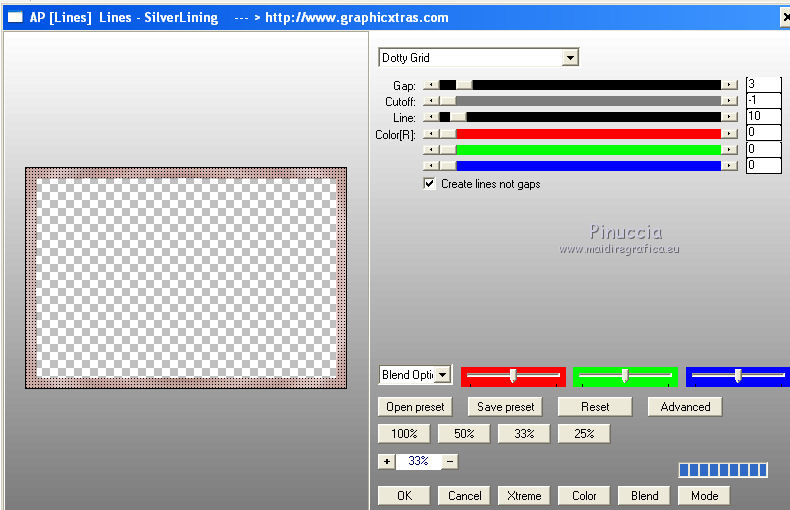Viewport: 790px width, 510px height.
Task: Open the Blend Options dropdown
Action: [442, 375]
